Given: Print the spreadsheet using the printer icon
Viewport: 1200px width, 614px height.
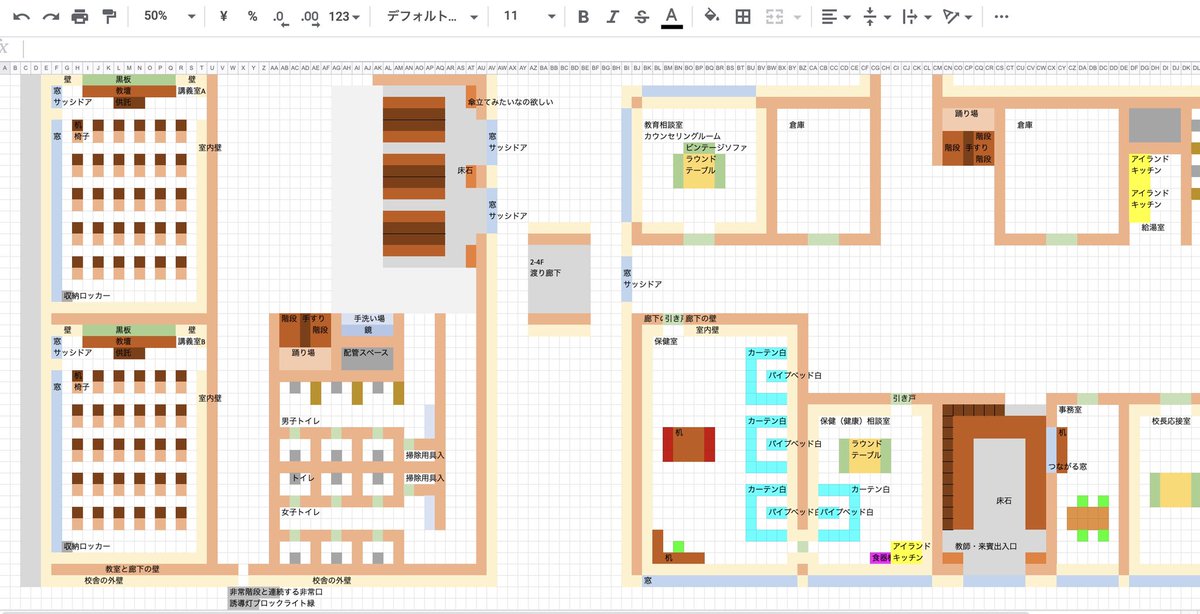Looking at the screenshot, I should pos(80,16).
